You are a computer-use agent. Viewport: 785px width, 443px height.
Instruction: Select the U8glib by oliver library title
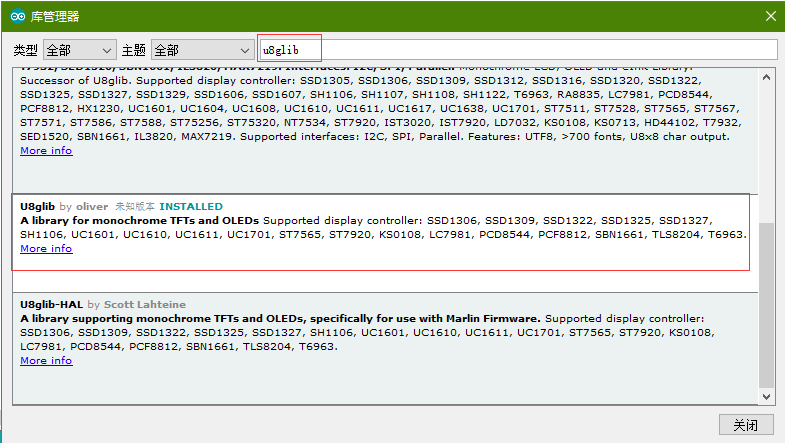(x=38, y=207)
